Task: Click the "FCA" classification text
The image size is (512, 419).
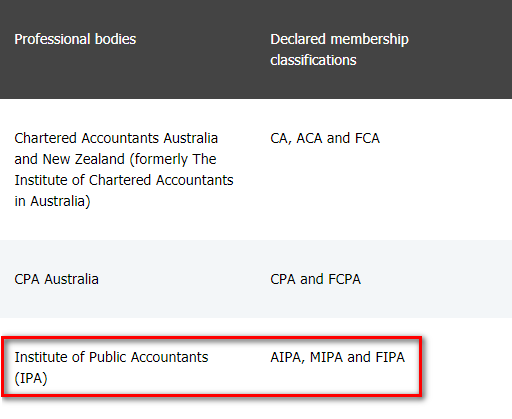Action: (367, 138)
